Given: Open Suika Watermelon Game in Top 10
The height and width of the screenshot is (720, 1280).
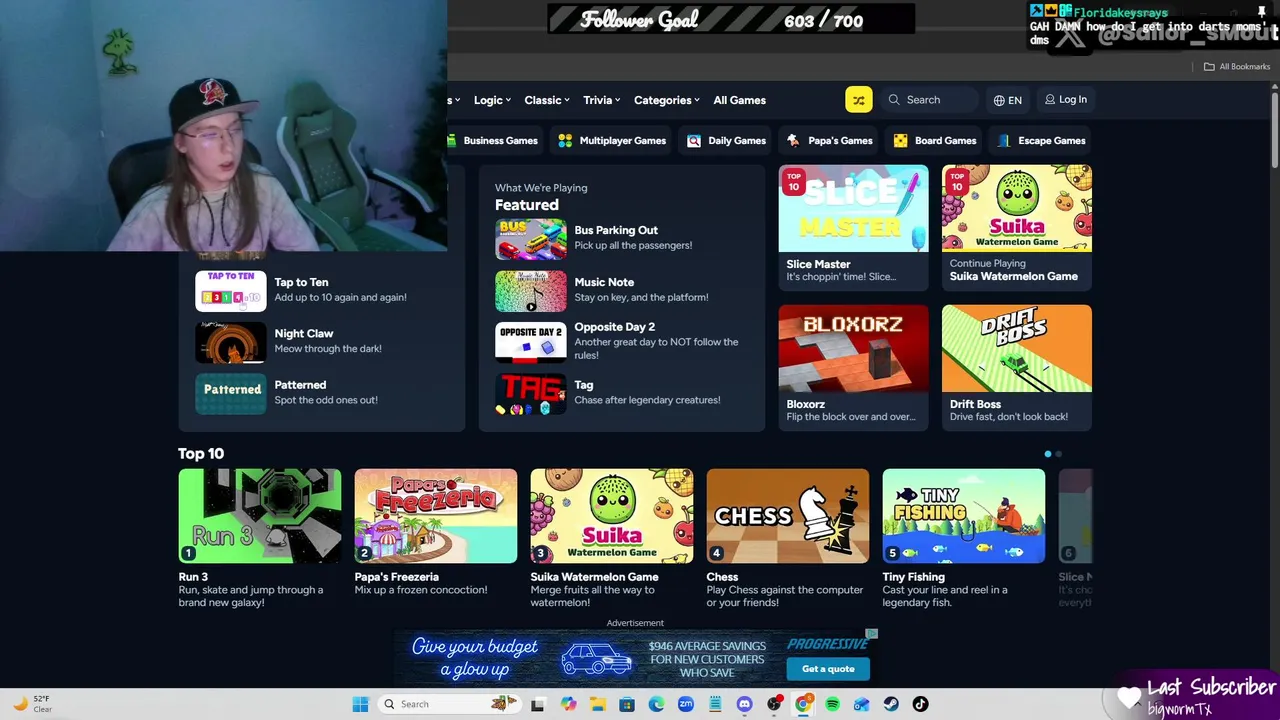Looking at the screenshot, I should 612,516.
